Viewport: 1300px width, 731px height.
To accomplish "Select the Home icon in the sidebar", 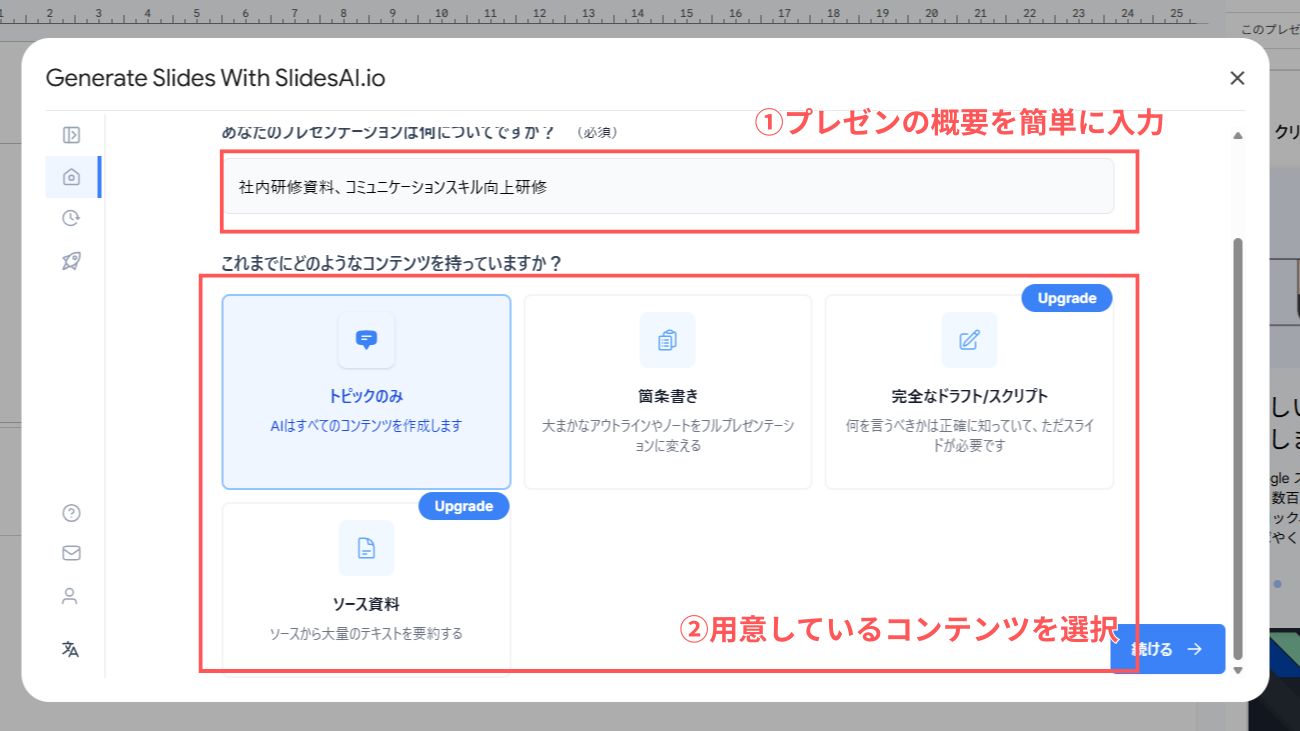I will (69, 177).
